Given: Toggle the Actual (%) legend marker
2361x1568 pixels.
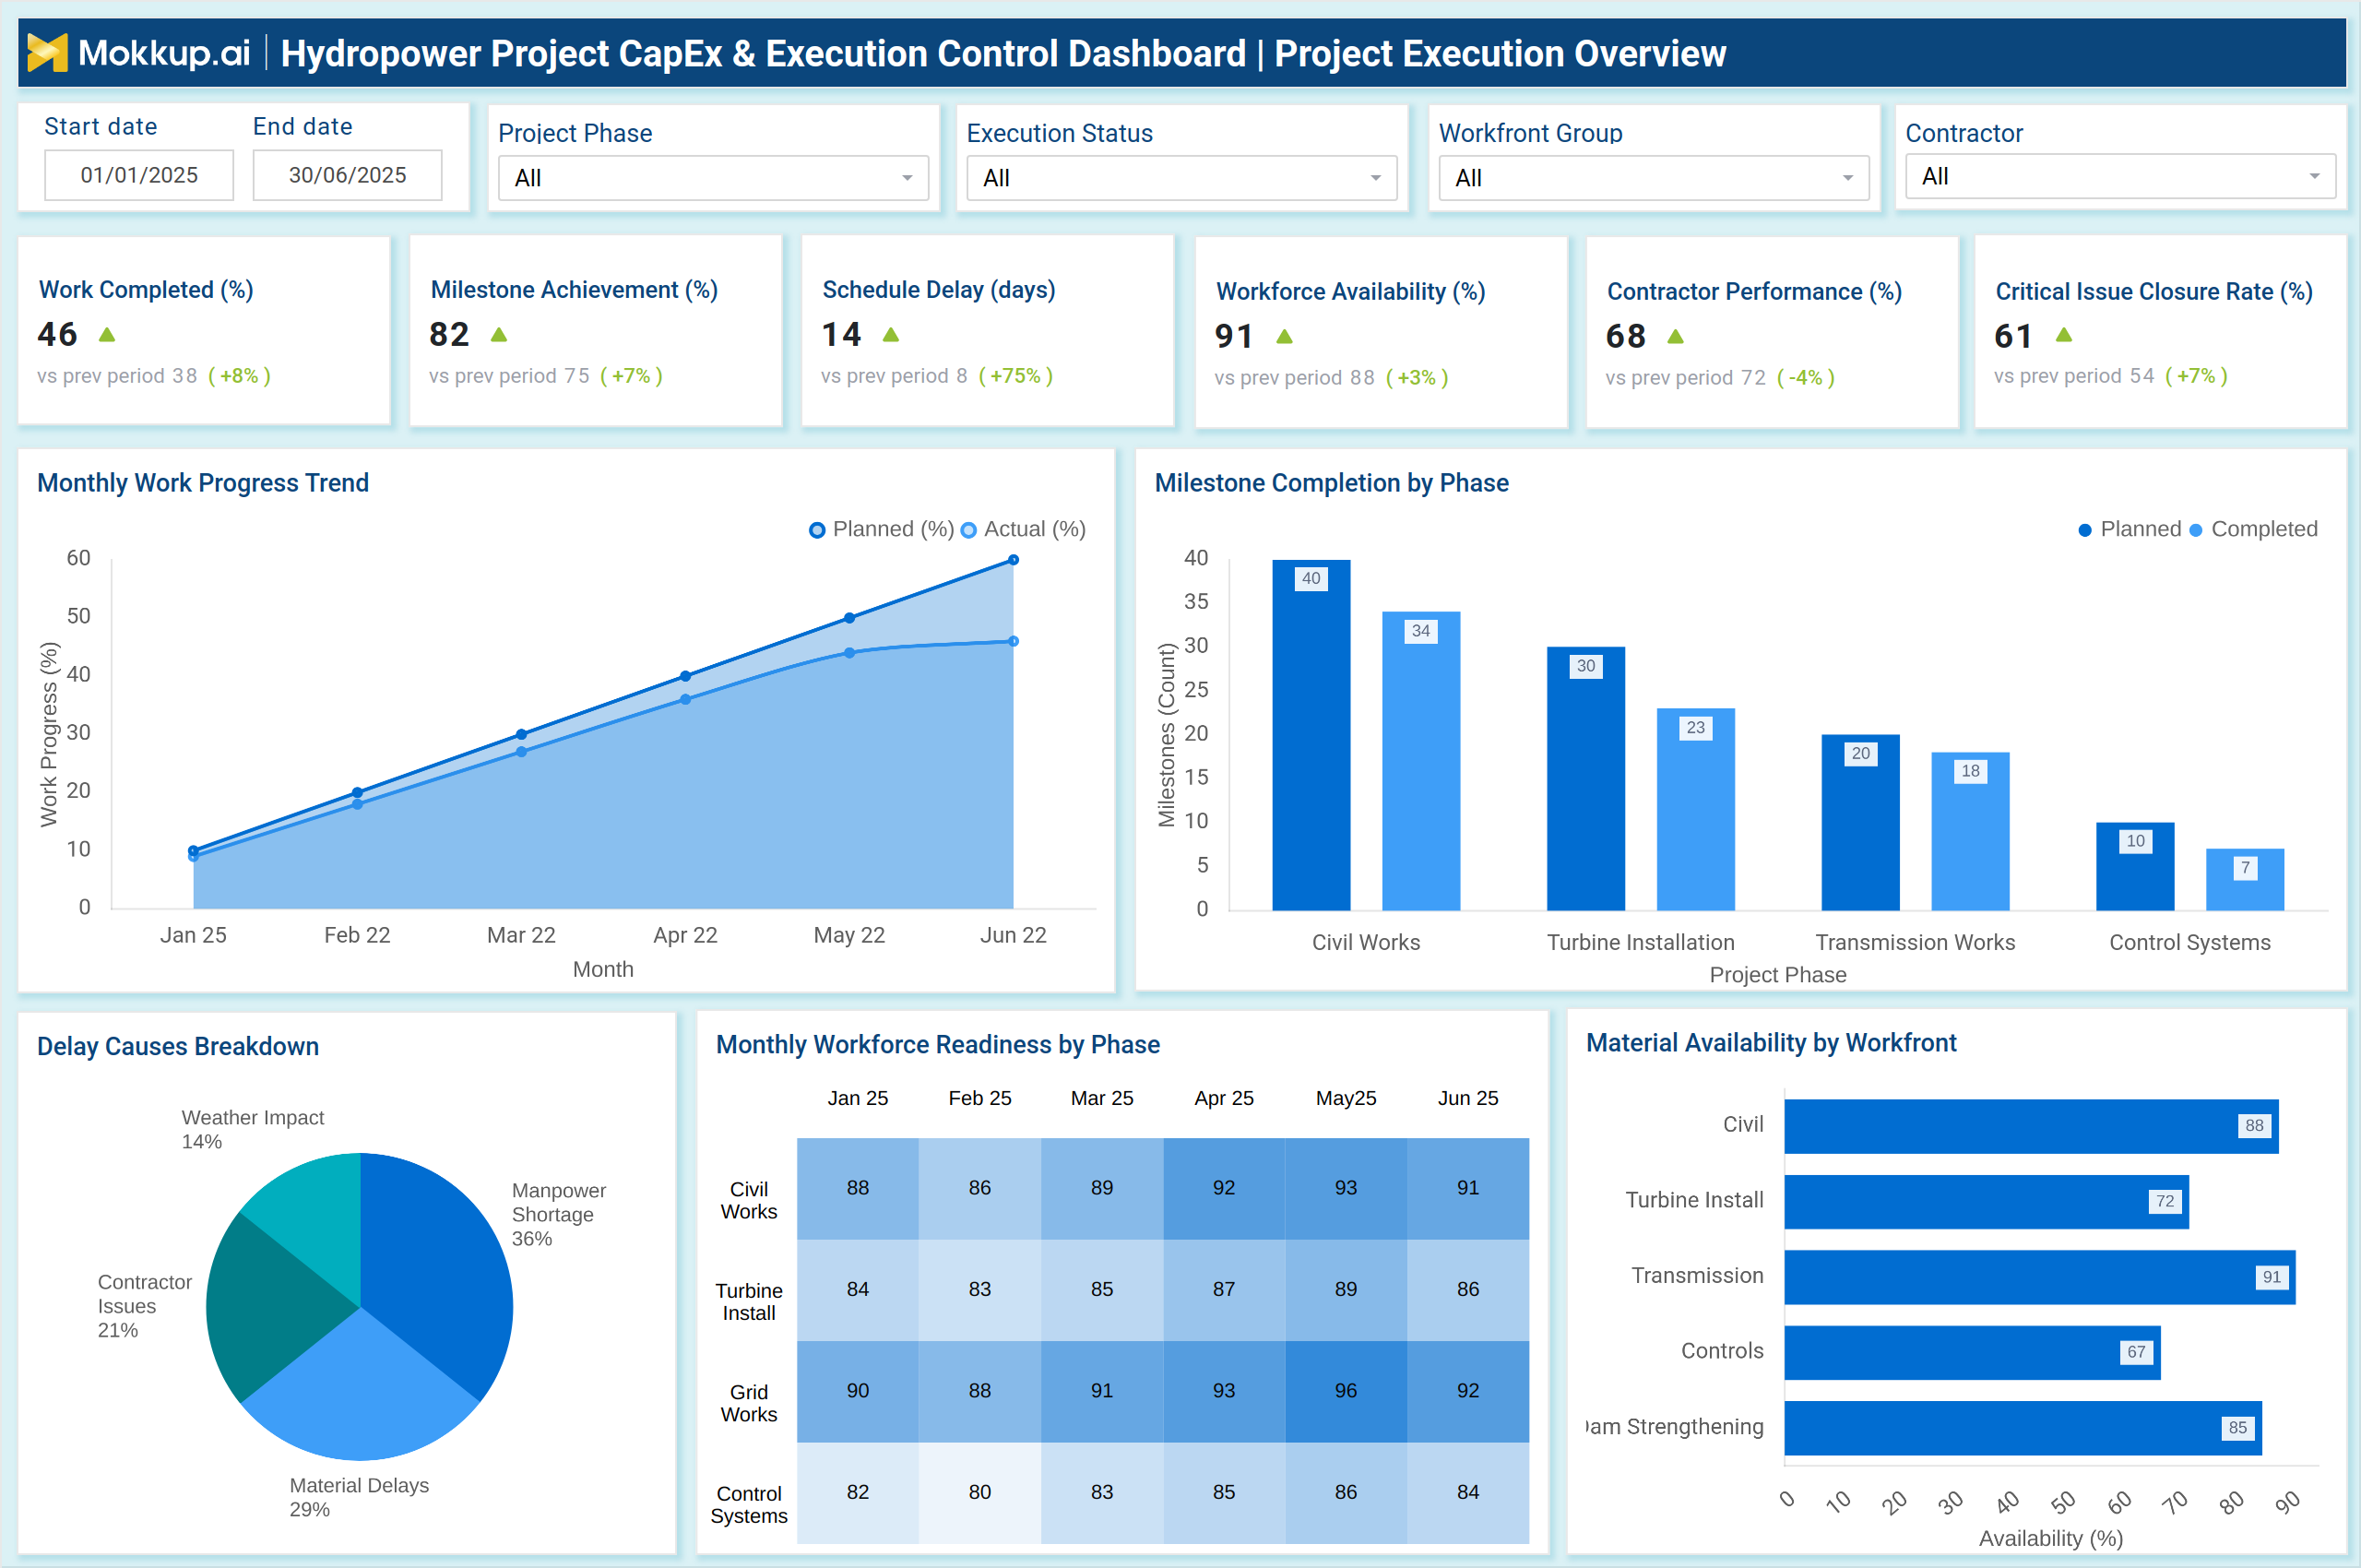Looking at the screenshot, I should (x=968, y=530).
